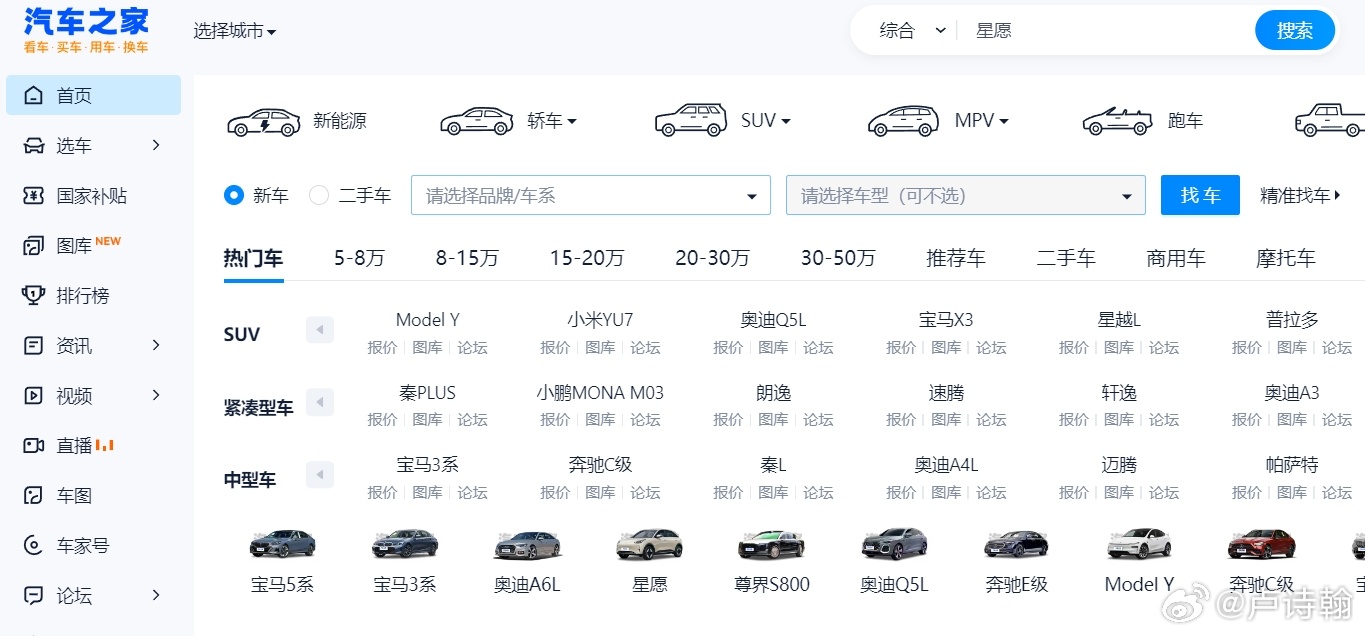Open the 综合 search type dropdown
This screenshot has width=1365, height=636.
pyautogui.click(x=912, y=31)
